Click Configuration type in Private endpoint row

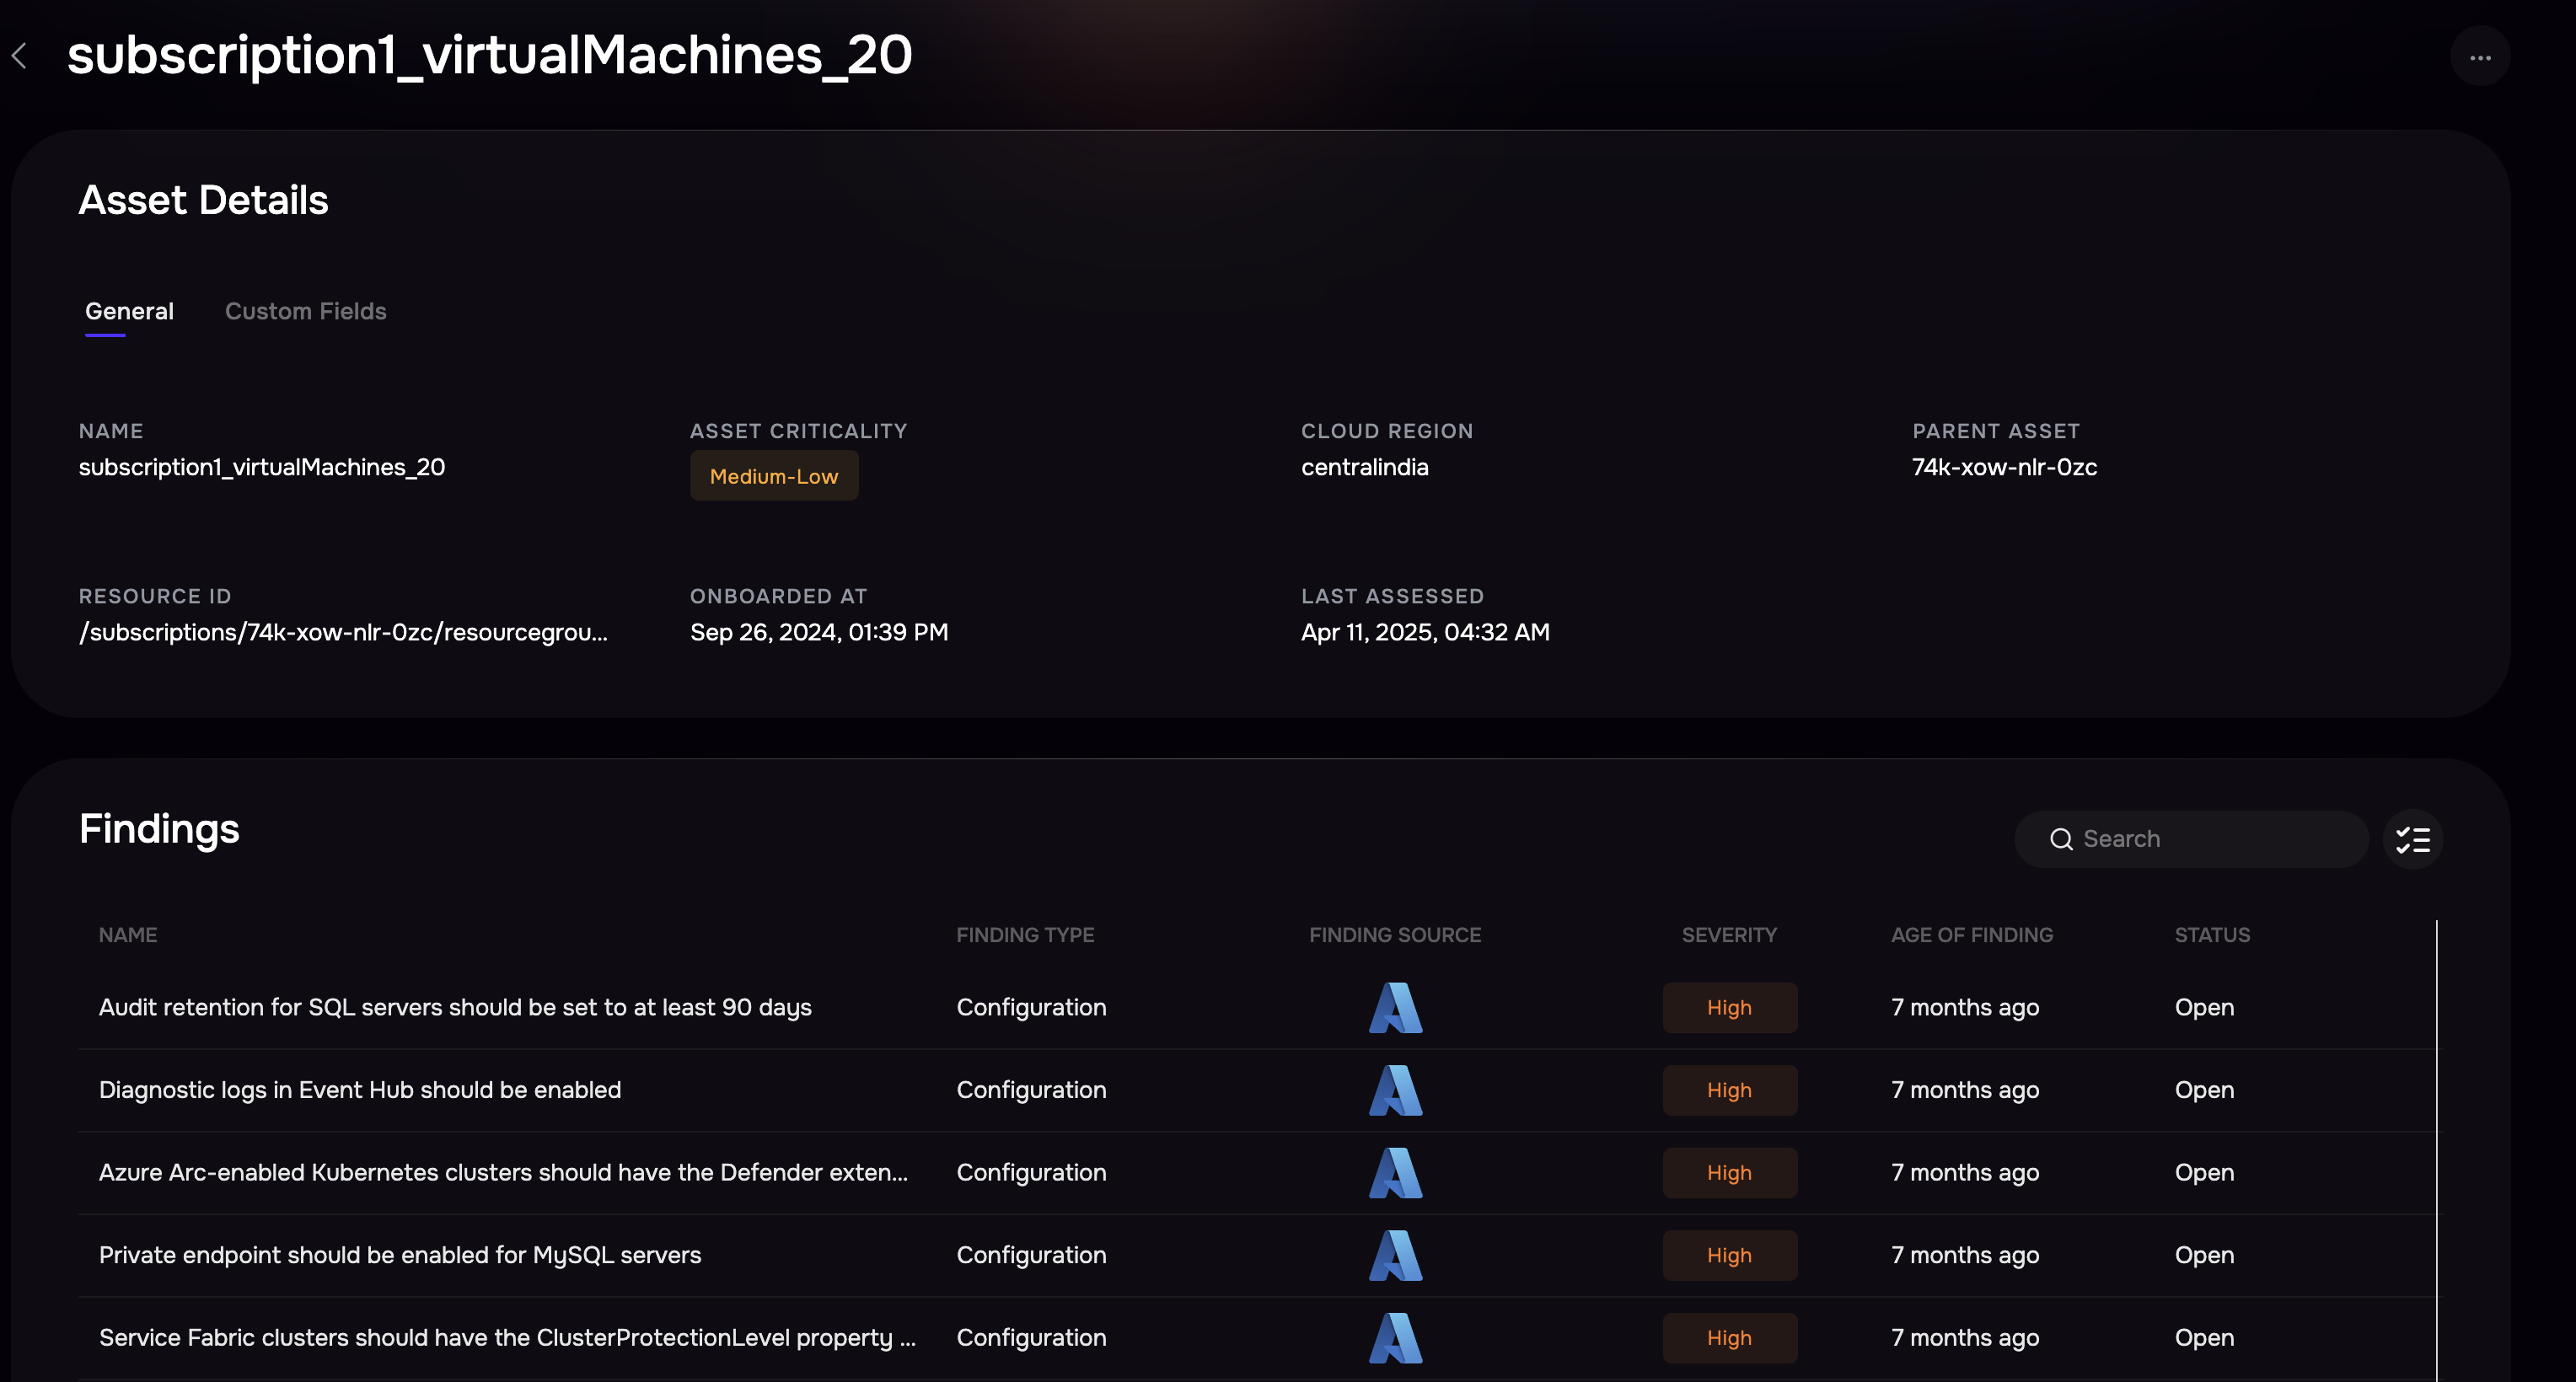(1031, 1255)
